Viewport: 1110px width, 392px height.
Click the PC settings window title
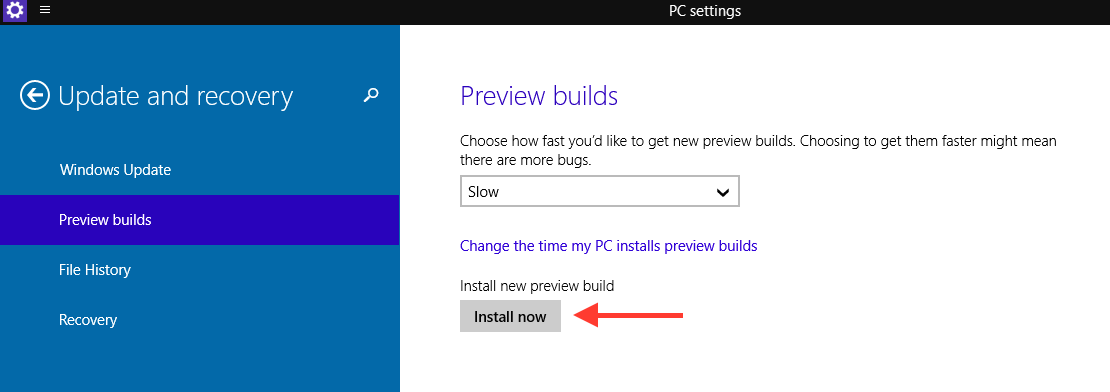tap(704, 11)
